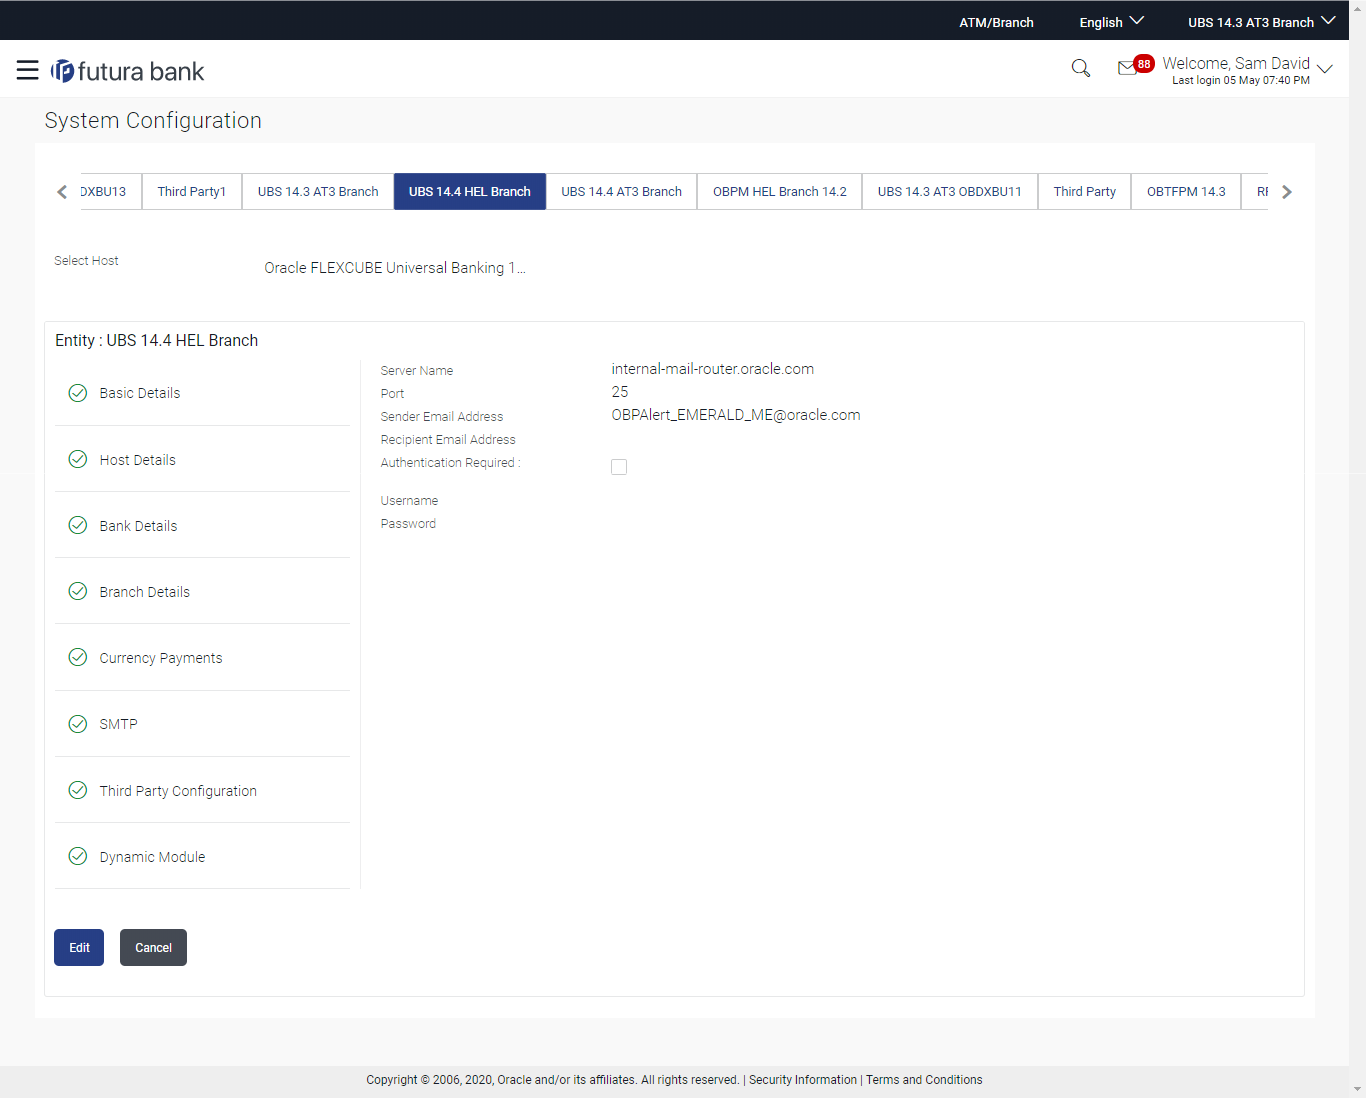1366x1098 pixels.
Task: Click the Currency Payments checkmark icon
Action: (x=78, y=657)
